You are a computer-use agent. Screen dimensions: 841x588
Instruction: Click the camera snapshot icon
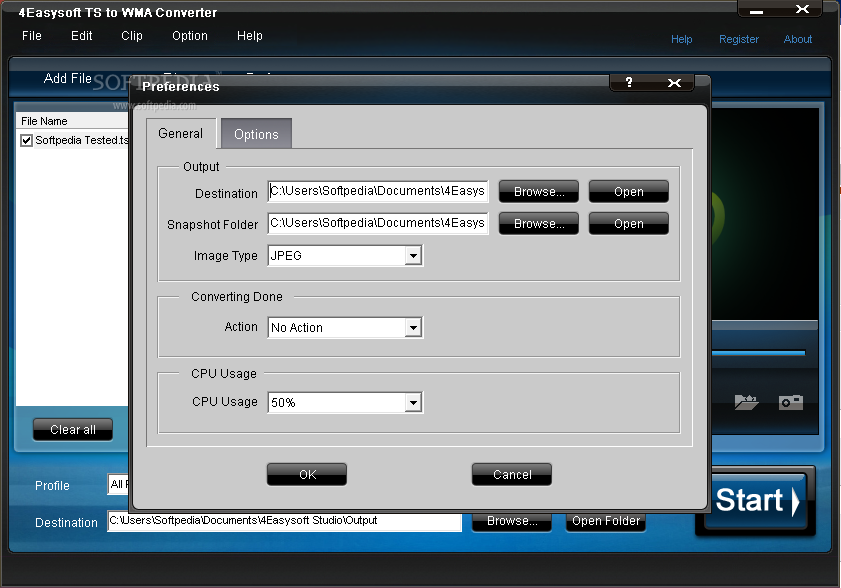point(791,402)
